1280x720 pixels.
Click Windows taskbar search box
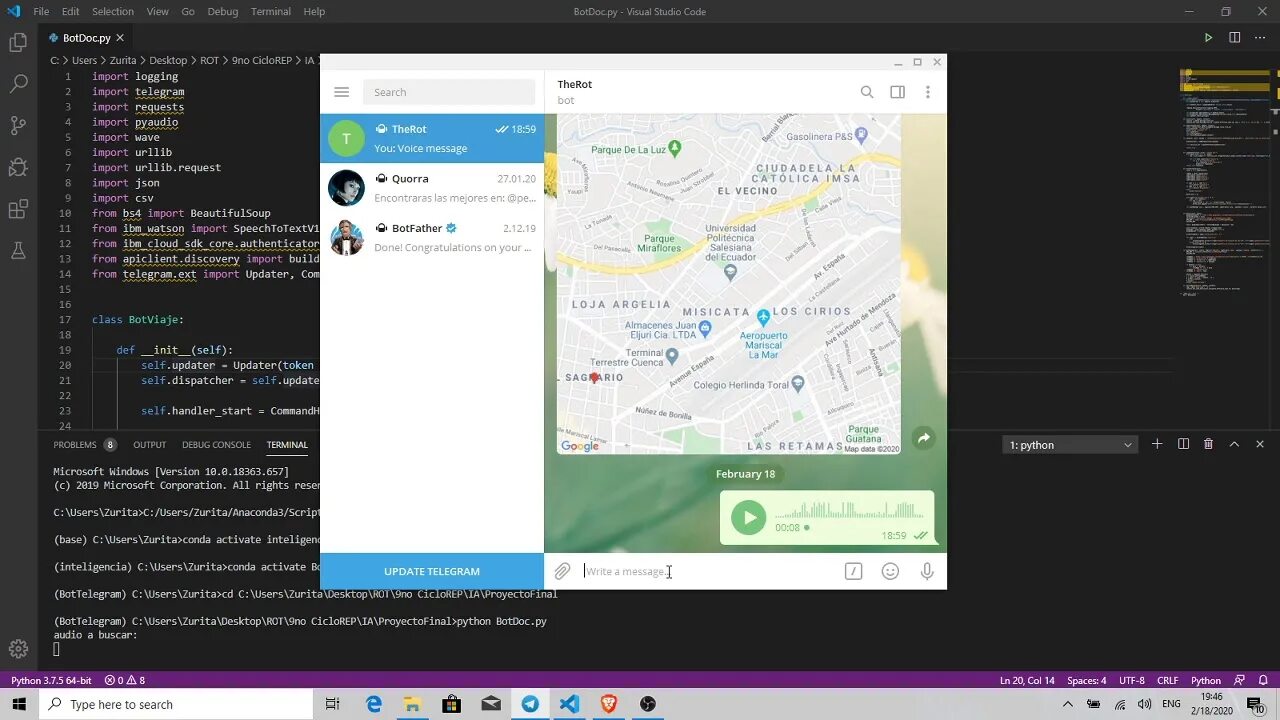(x=176, y=704)
